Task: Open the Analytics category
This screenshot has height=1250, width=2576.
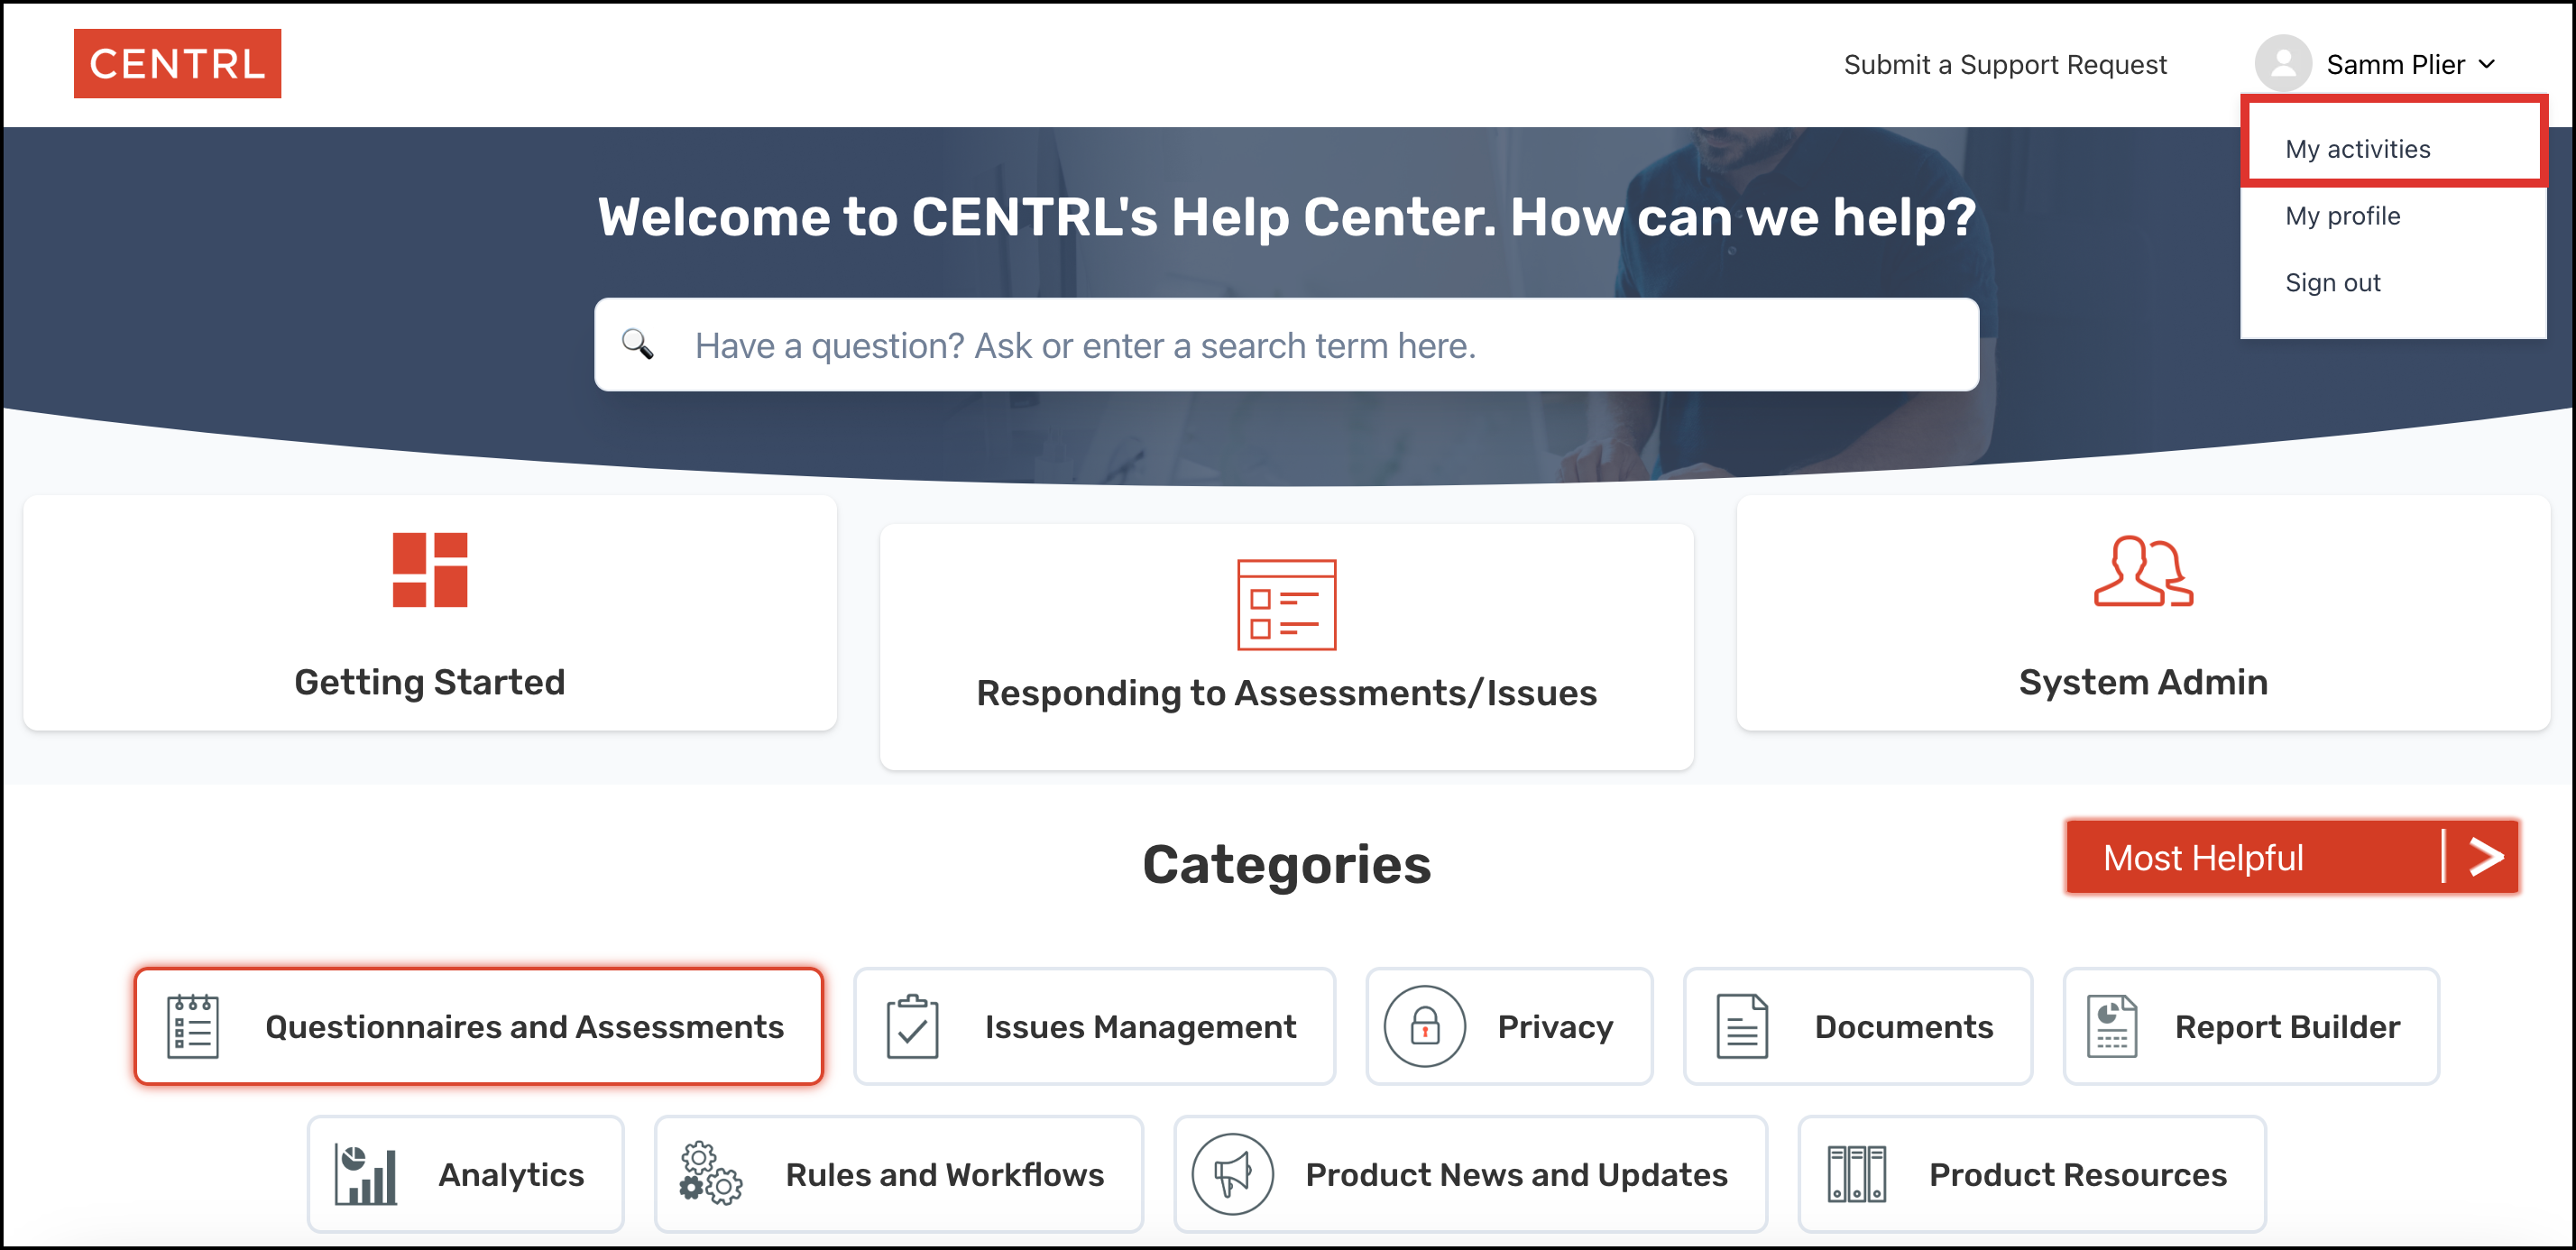Action: [x=466, y=1175]
